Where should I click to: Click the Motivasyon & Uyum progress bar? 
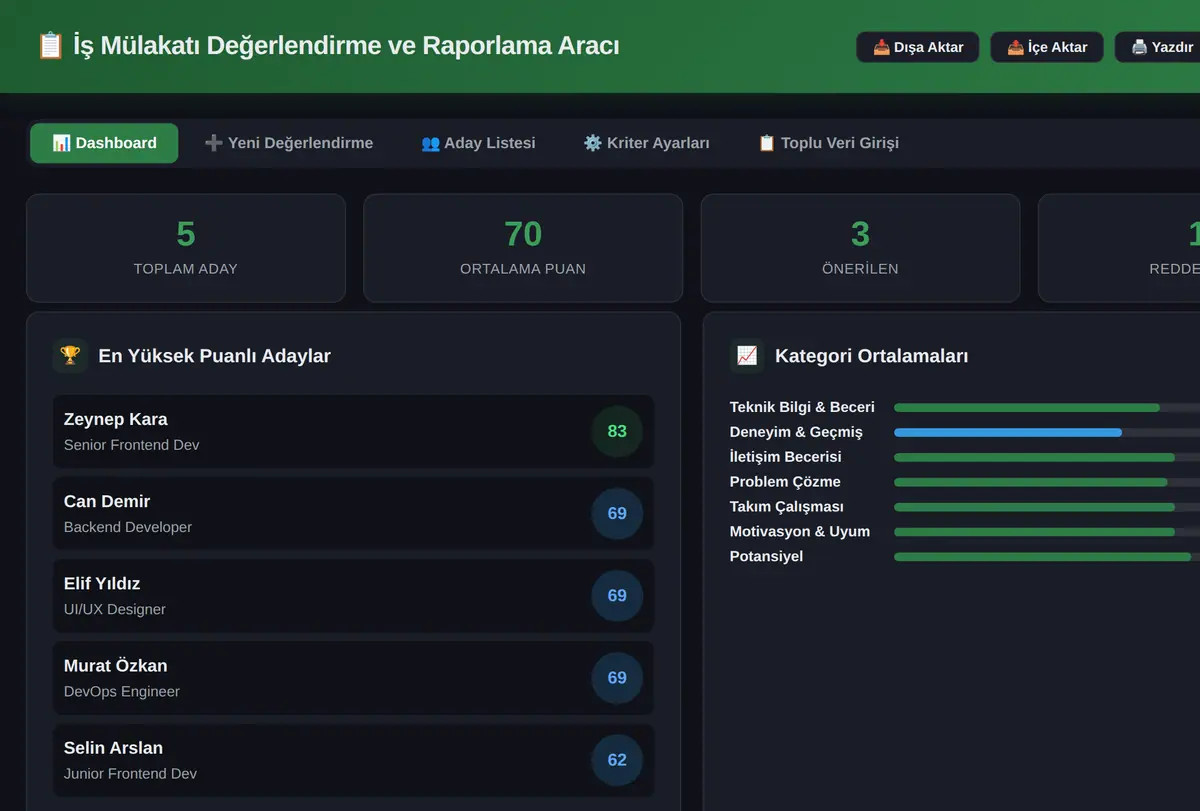click(x=1047, y=532)
